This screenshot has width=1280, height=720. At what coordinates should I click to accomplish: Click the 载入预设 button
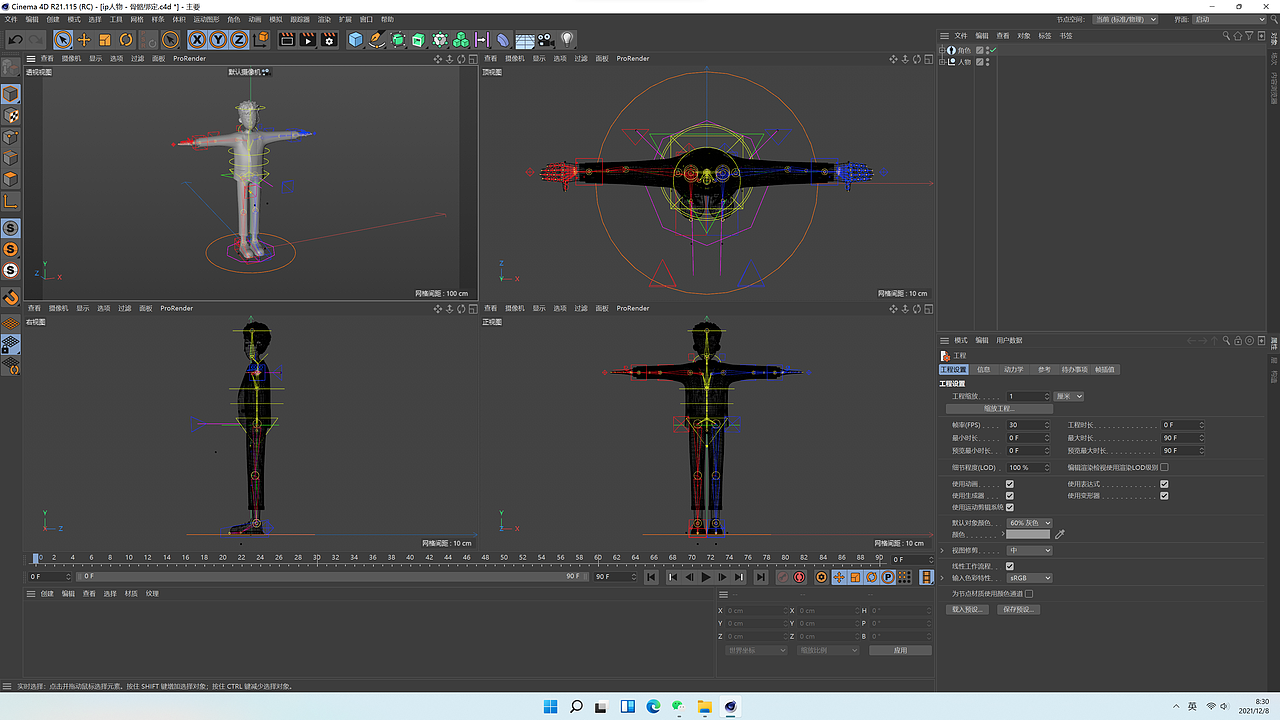[966, 609]
